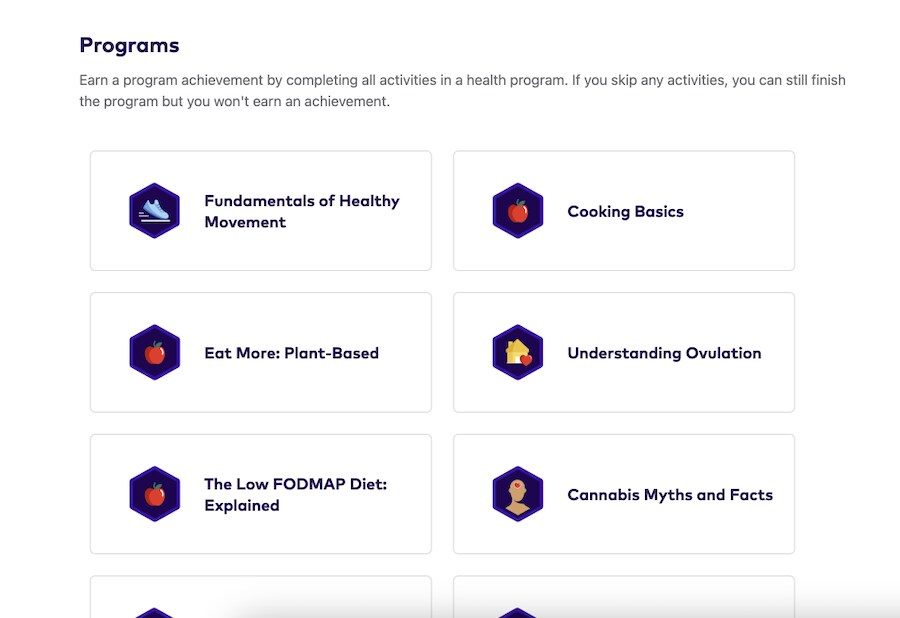Click the apple badge on Low FODMAP Diet card
The image size is (900, 618).
(x=154, y=493)
